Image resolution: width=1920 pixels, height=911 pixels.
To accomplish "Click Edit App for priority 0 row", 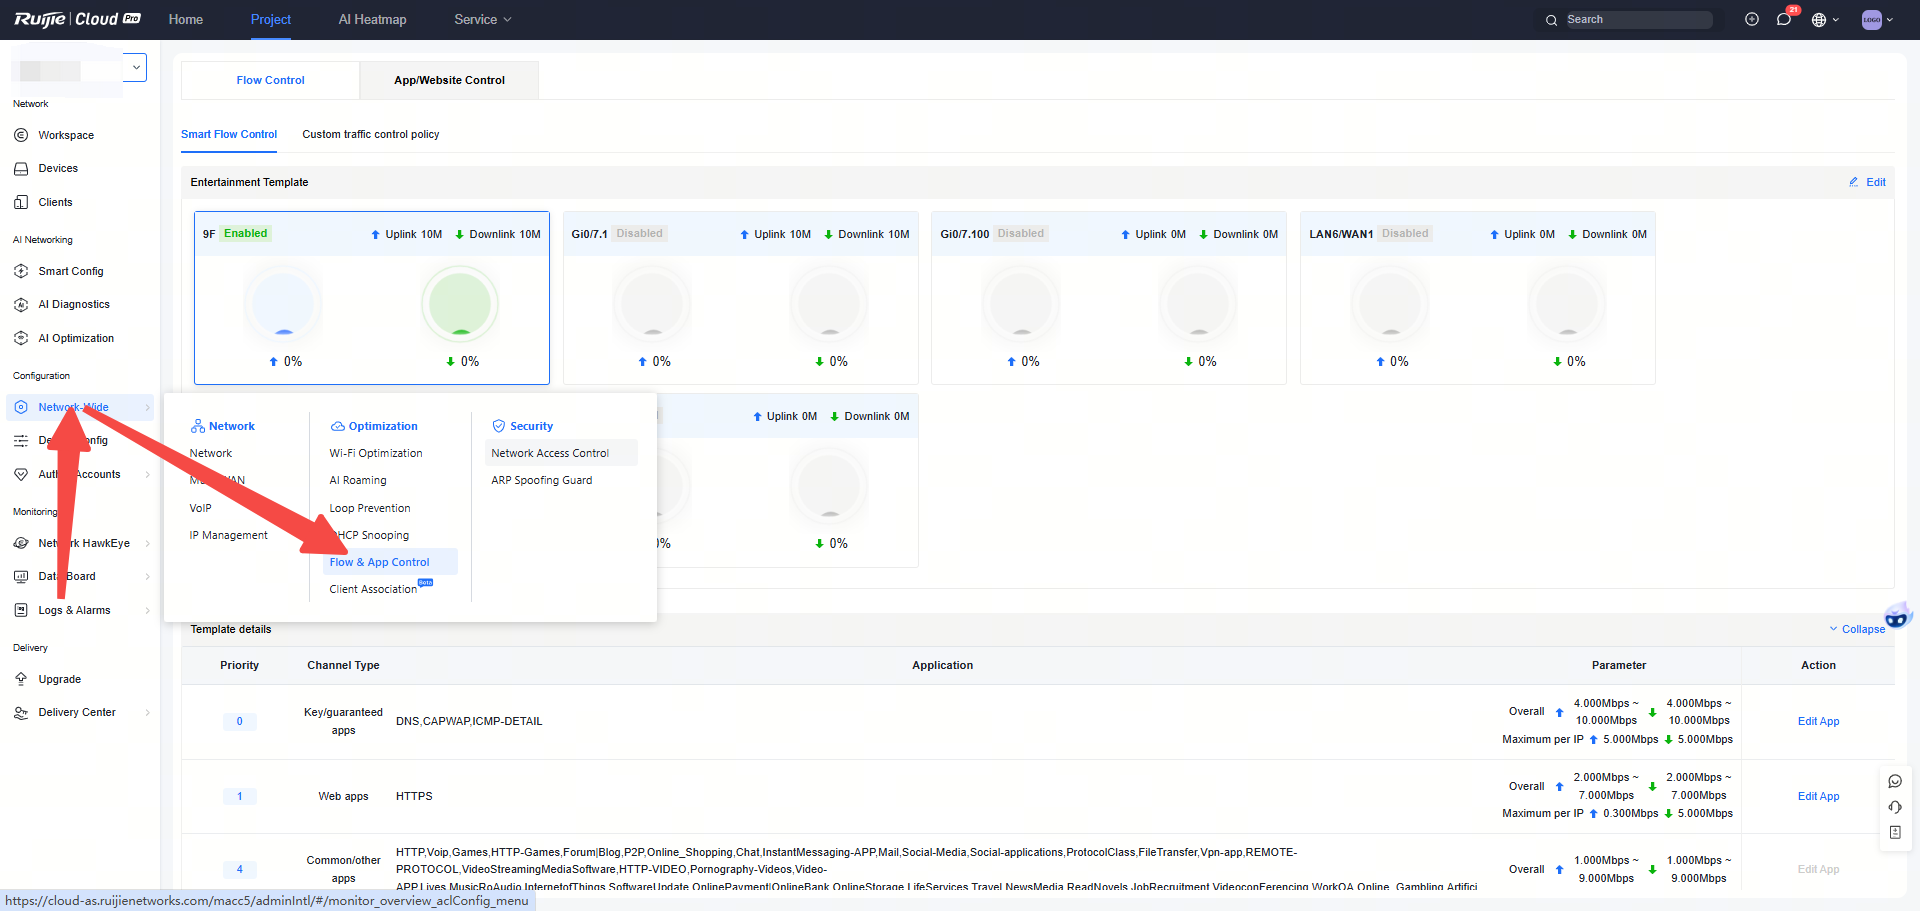I will pyautogui.click(x=1818, y=721).
